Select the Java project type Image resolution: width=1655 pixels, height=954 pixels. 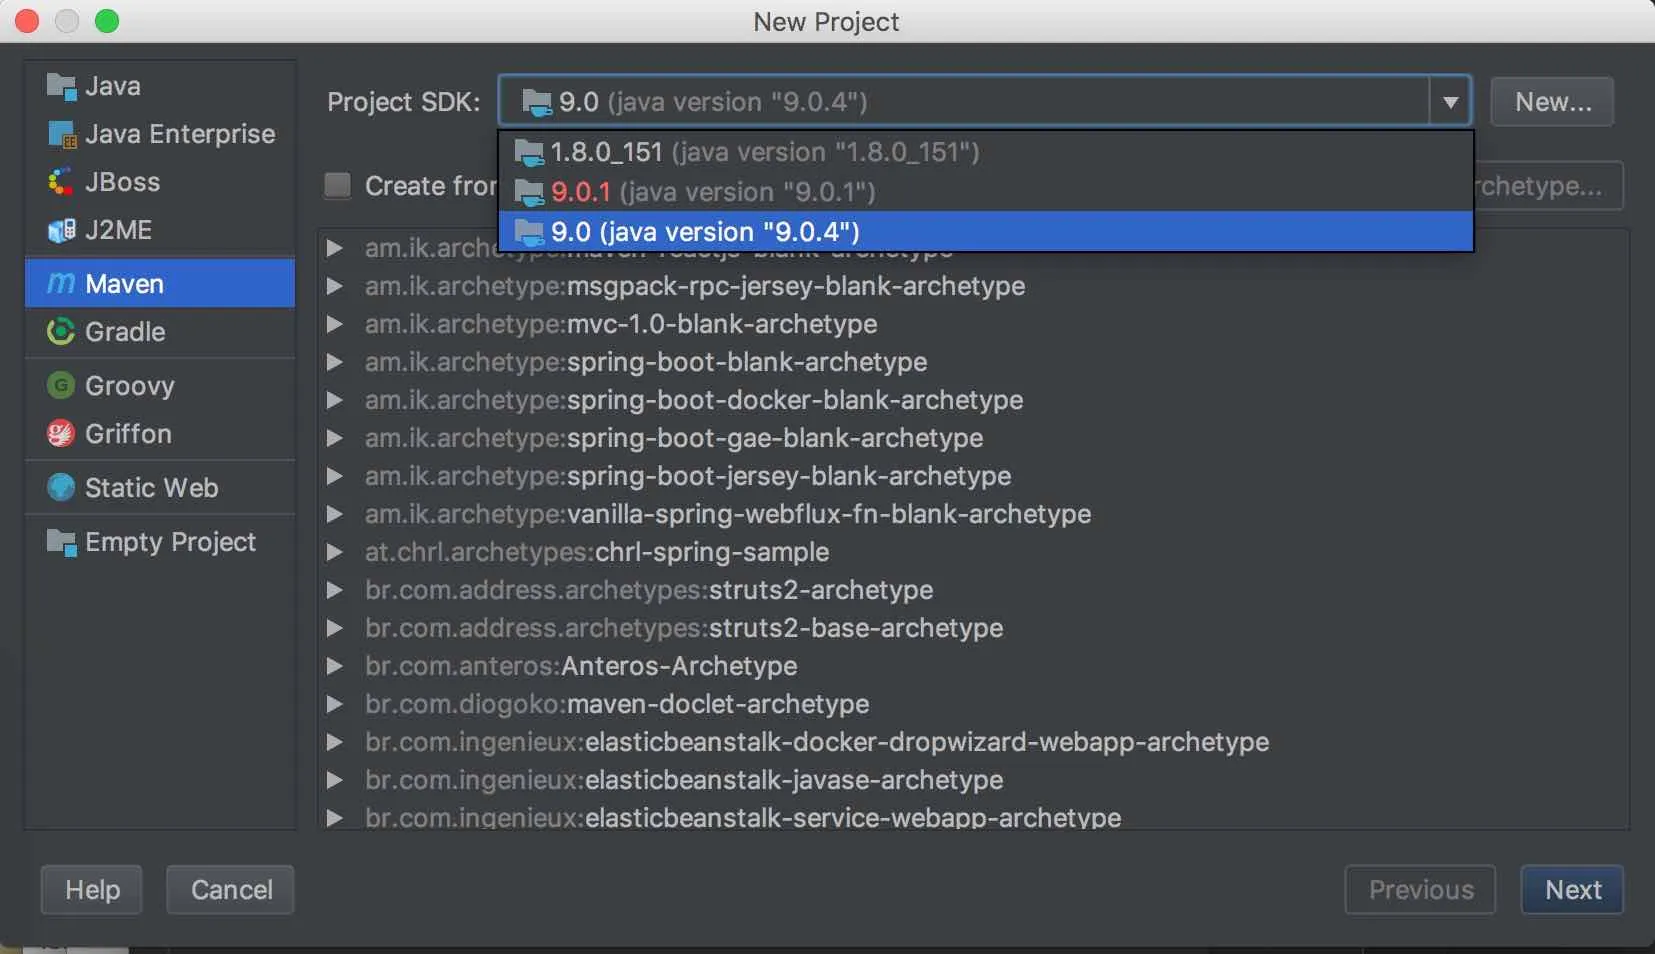(160, 86)
